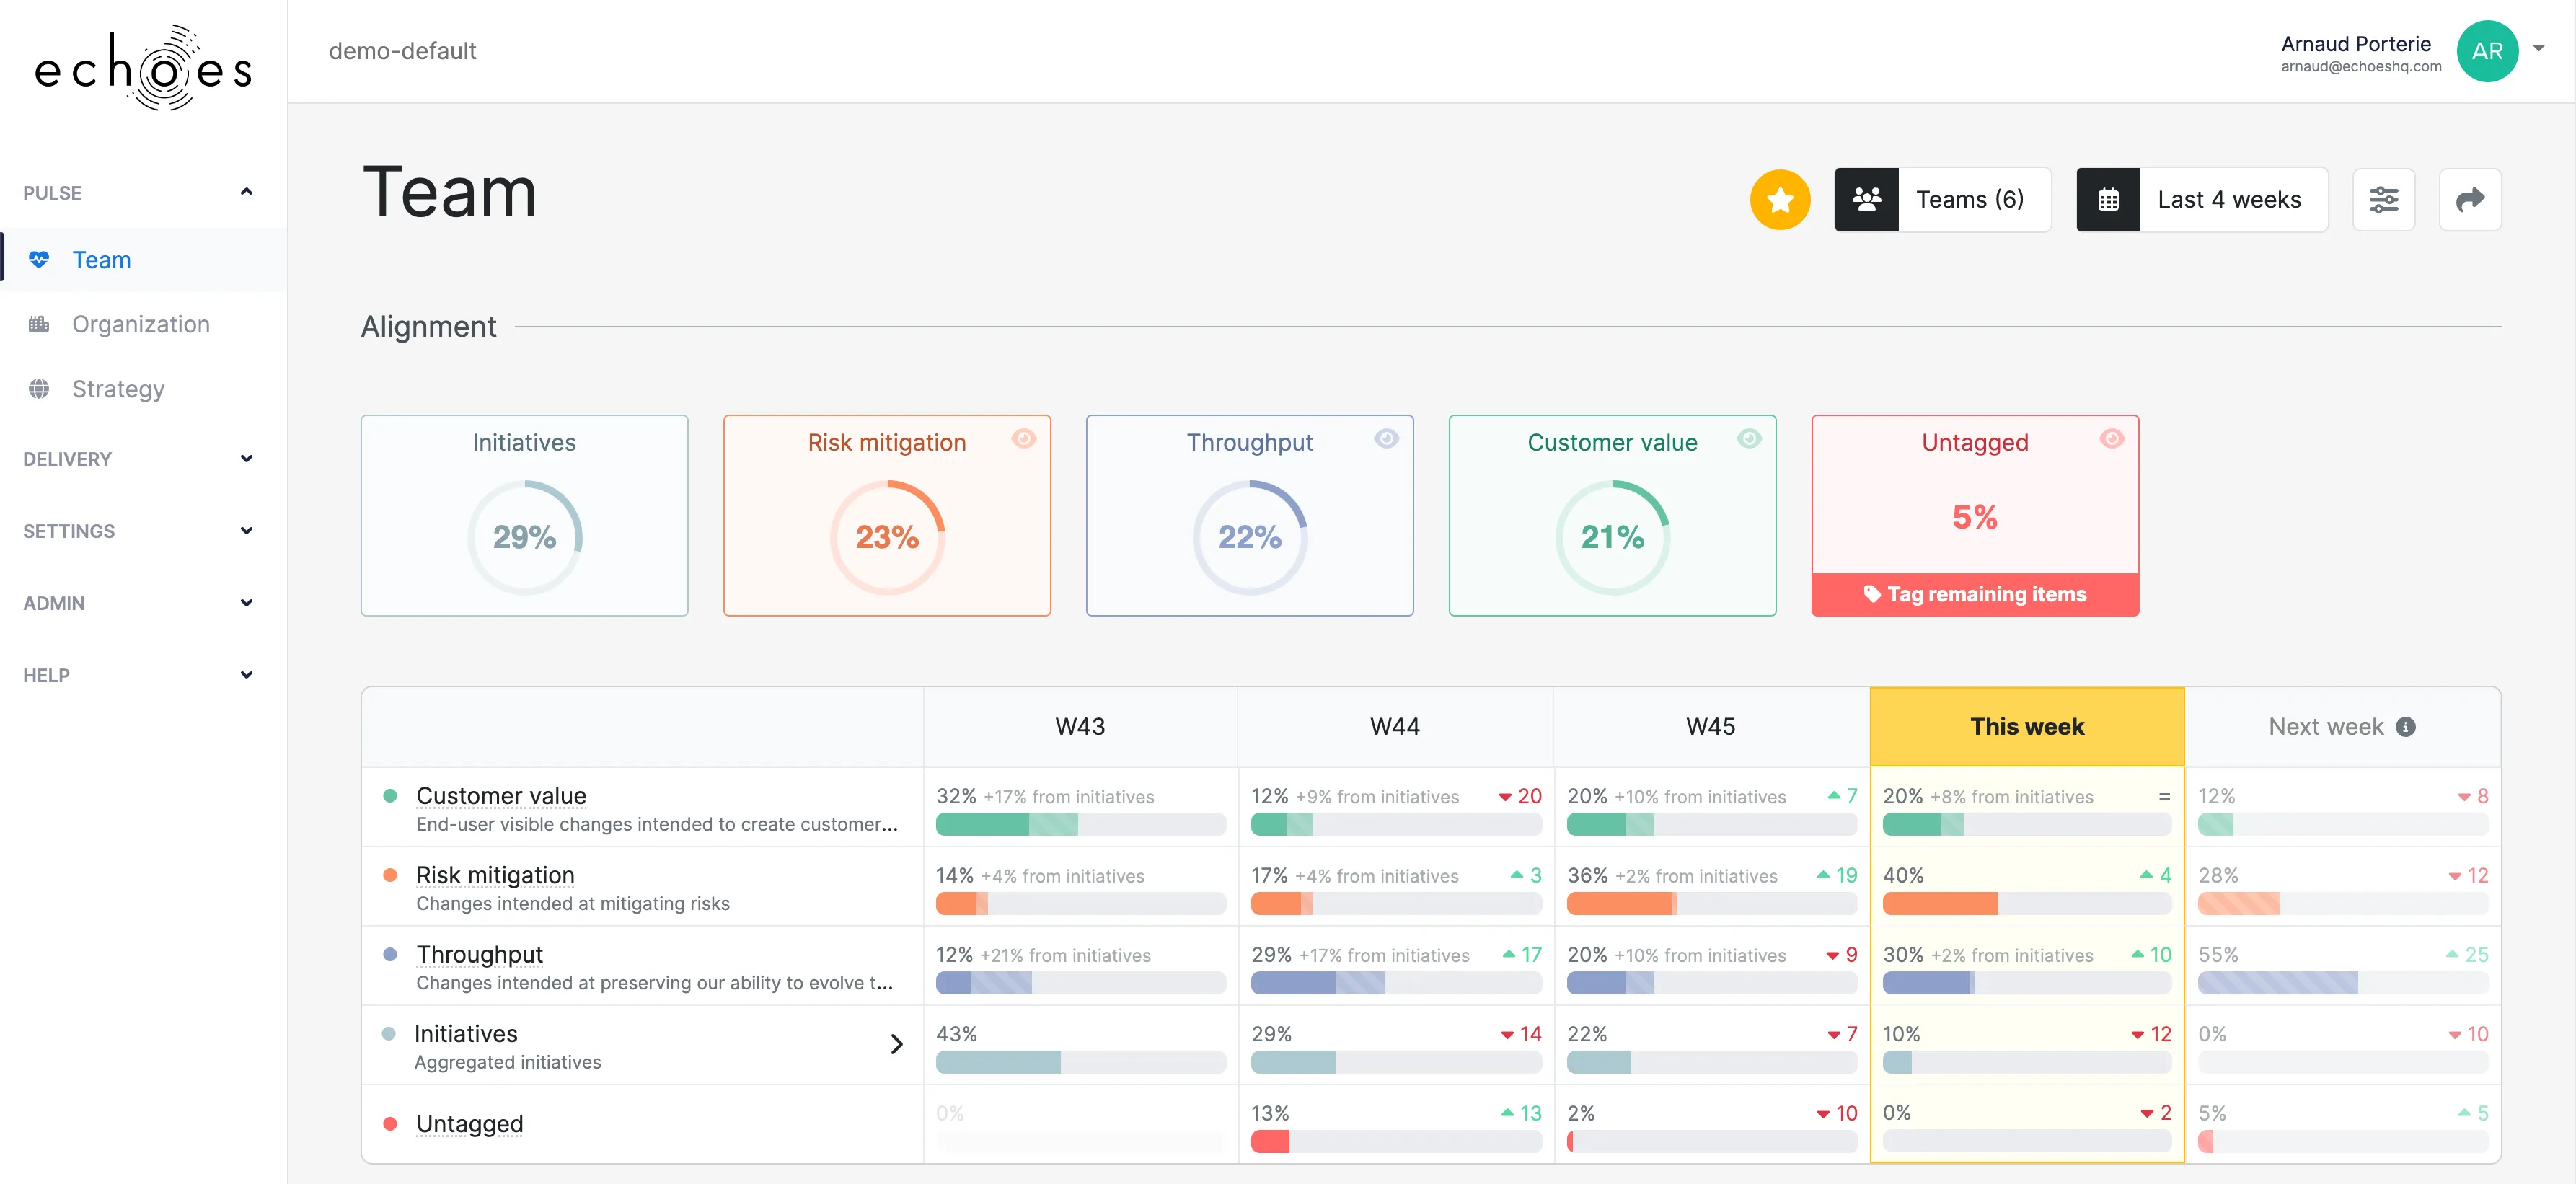Select the This week column header
The height and width of the screenshot is (1184, 2576).
2027,727
